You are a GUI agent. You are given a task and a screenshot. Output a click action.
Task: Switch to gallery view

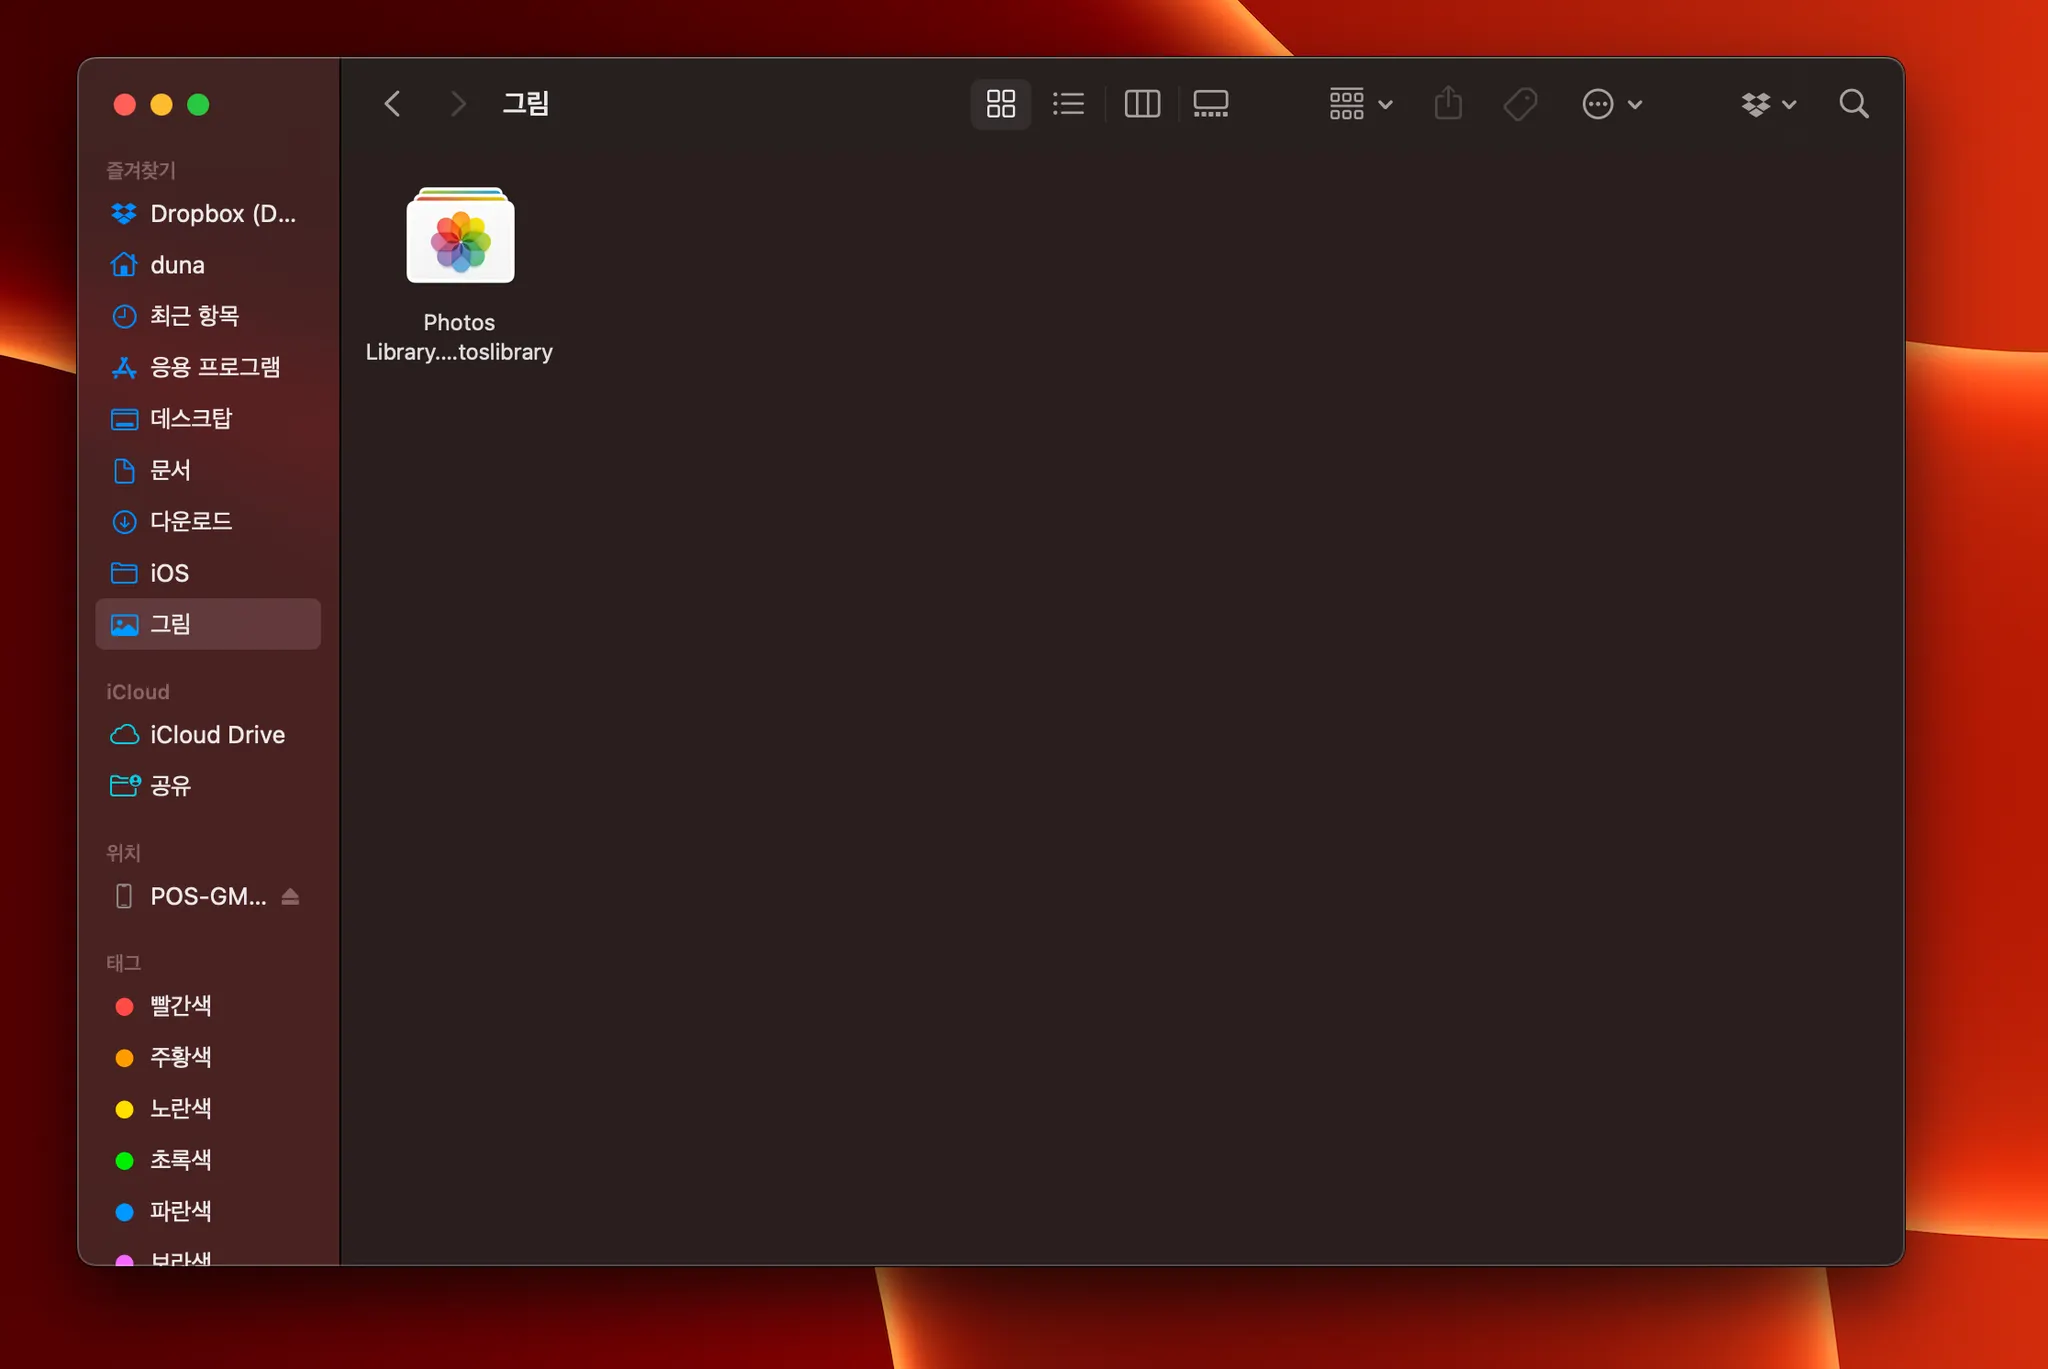tap(1210, 104)
